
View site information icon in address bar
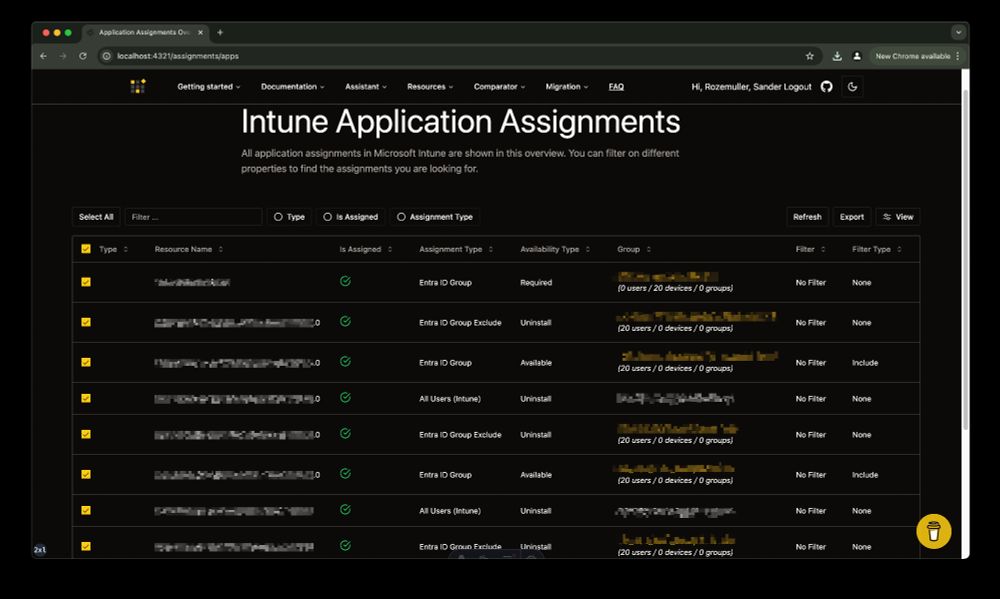(107, 56)
